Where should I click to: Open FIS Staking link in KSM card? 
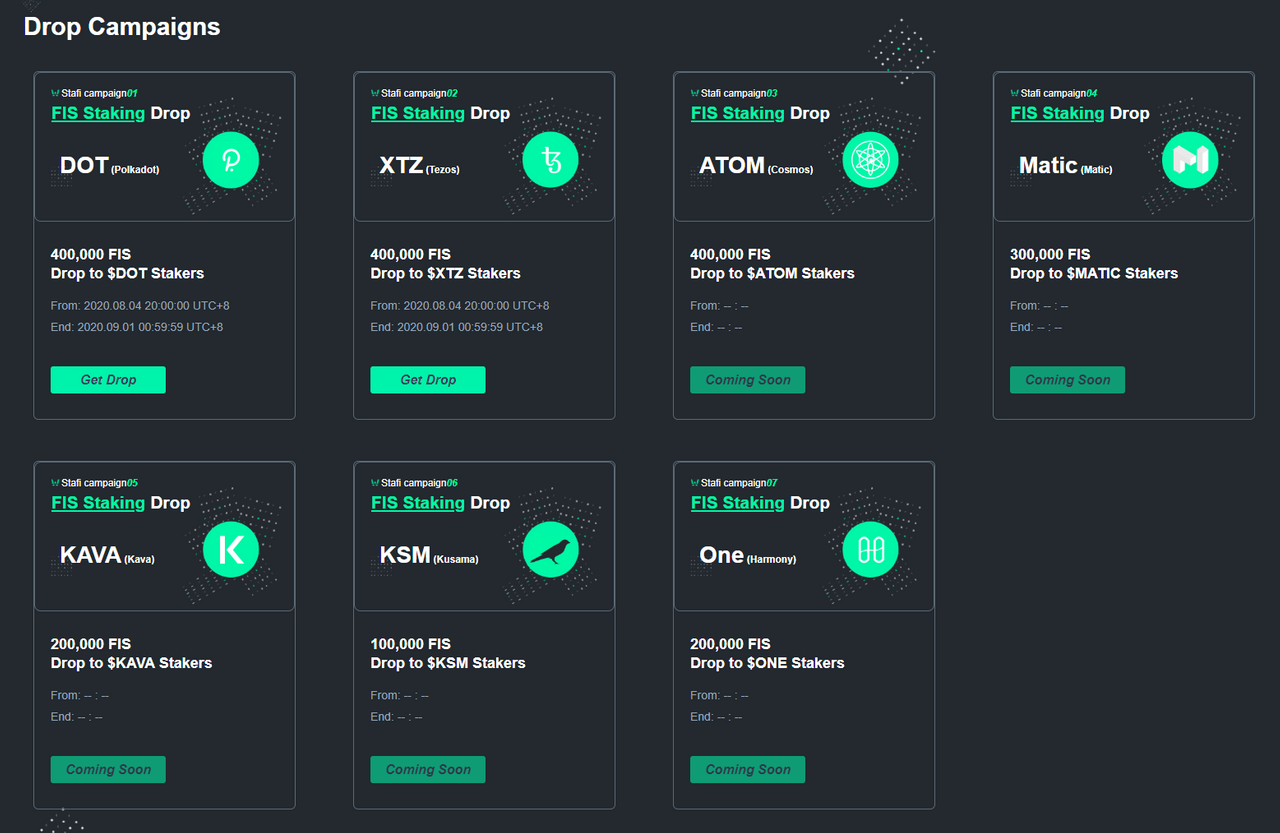coord(418,503)
